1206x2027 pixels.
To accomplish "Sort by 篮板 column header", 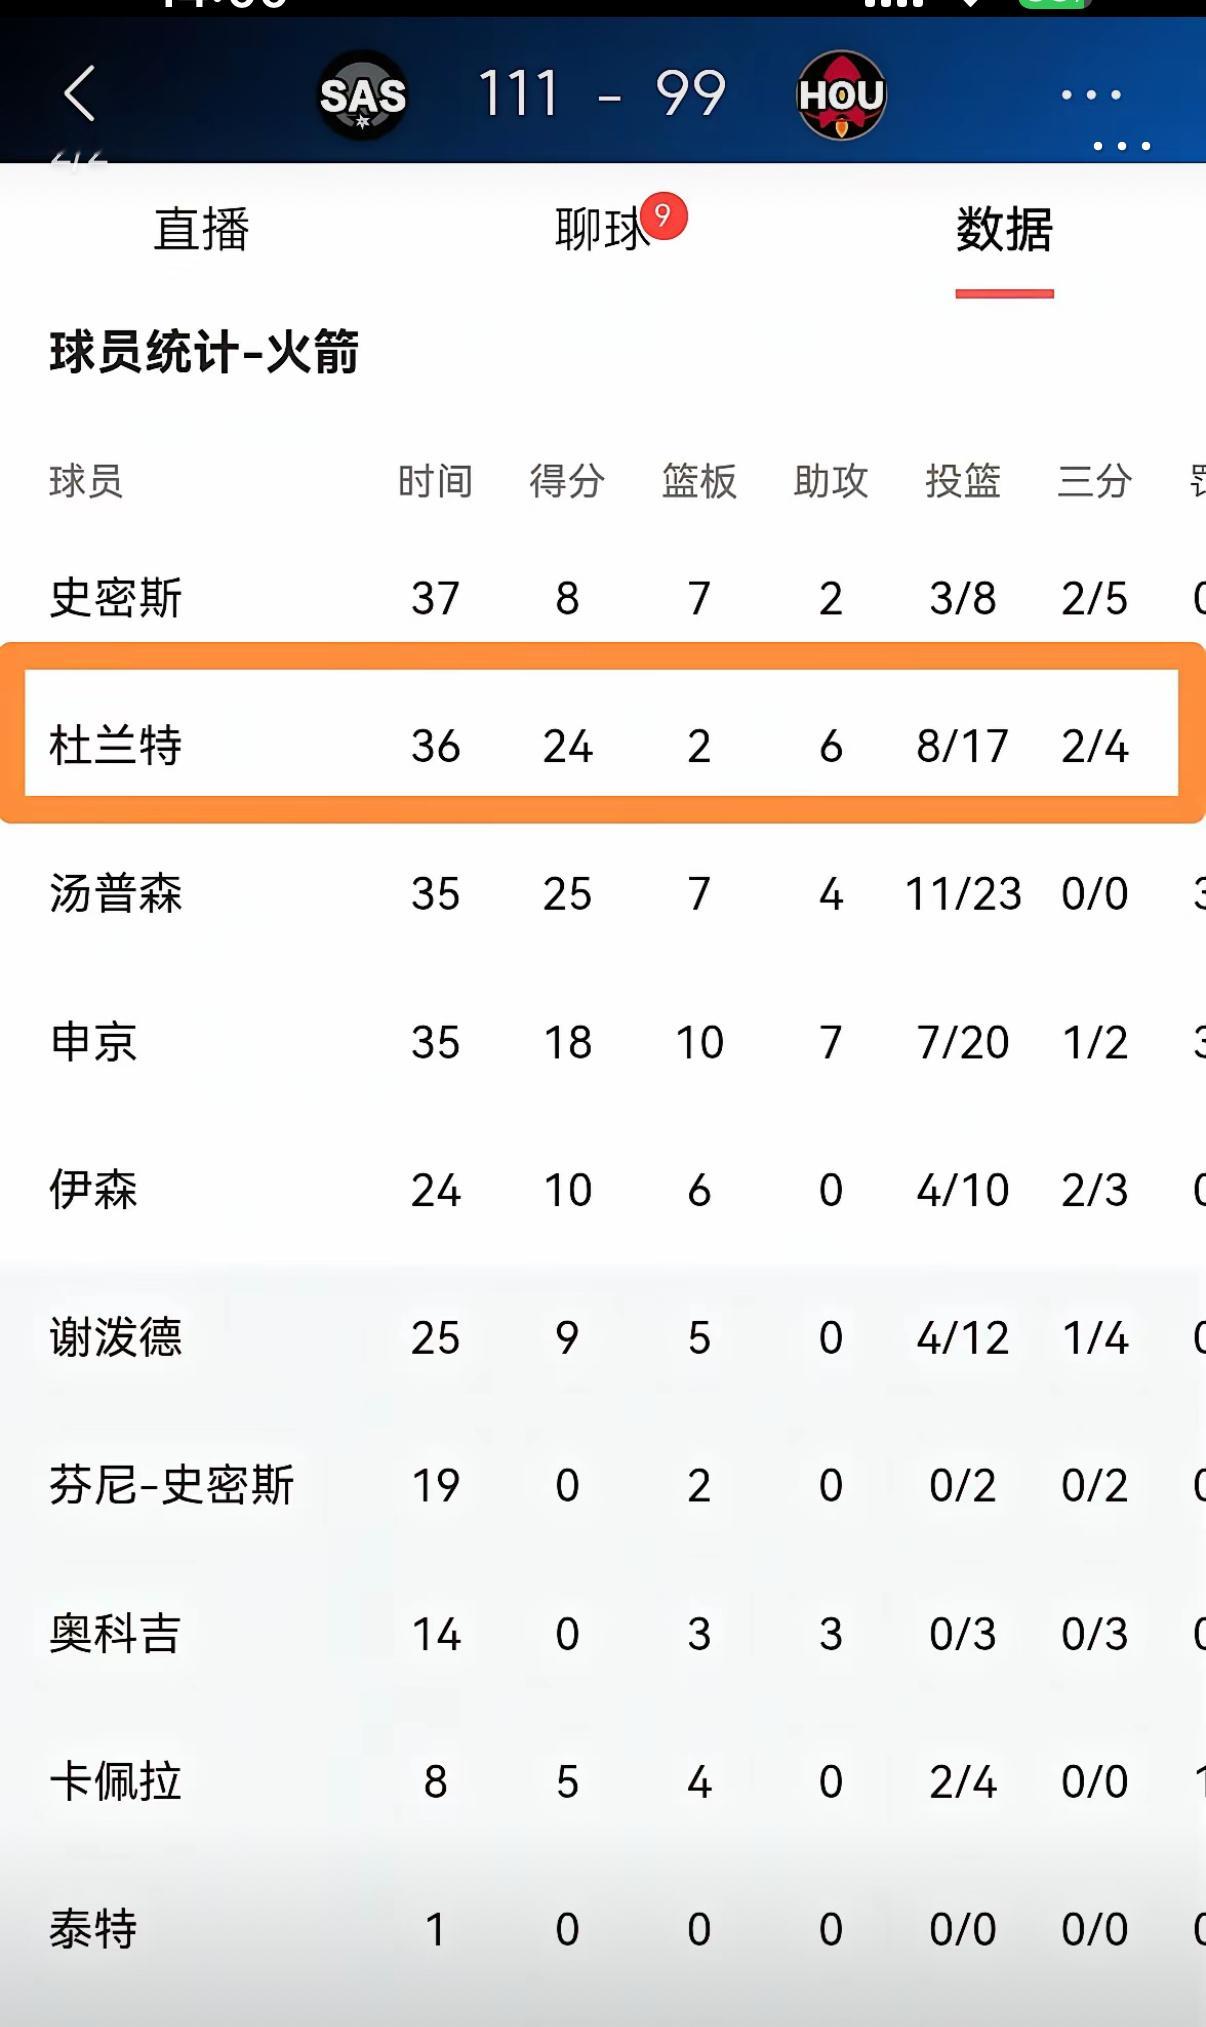I will (699, 481).
